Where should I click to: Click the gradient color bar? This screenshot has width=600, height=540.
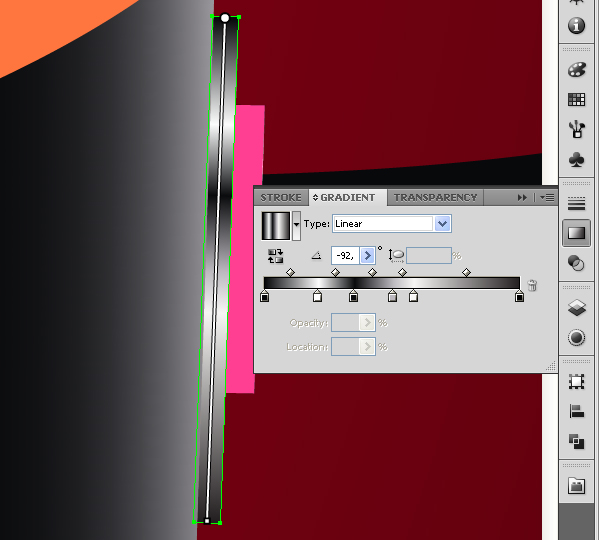(392, 283)
